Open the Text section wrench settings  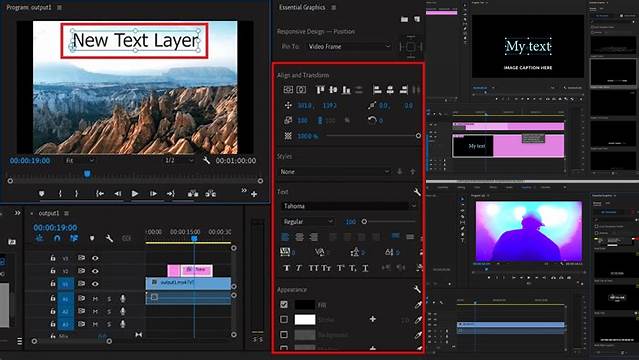click(x=416, y=192)
